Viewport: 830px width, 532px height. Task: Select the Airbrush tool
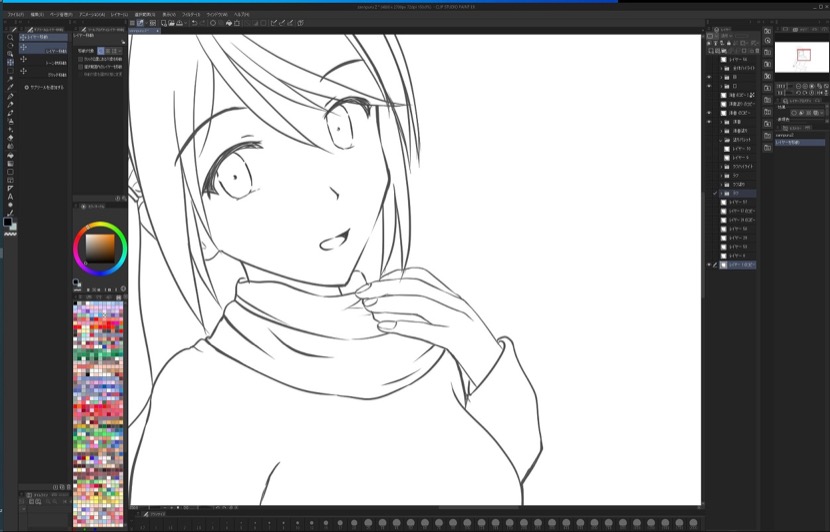(x=10, y=121)
